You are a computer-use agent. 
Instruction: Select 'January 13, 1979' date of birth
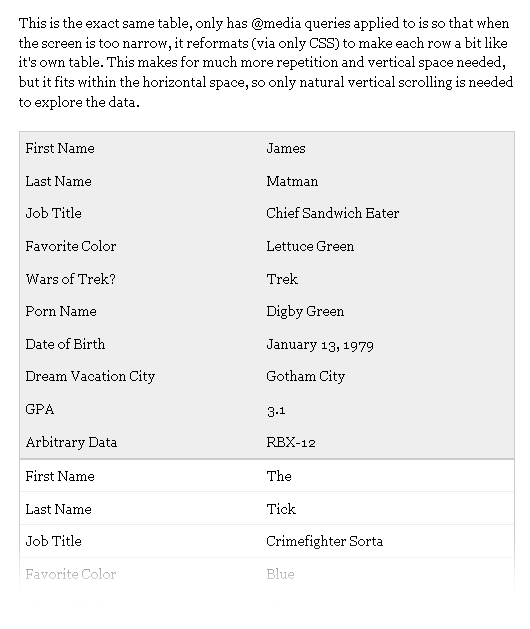pyautogui.click(x=320, y=345)
